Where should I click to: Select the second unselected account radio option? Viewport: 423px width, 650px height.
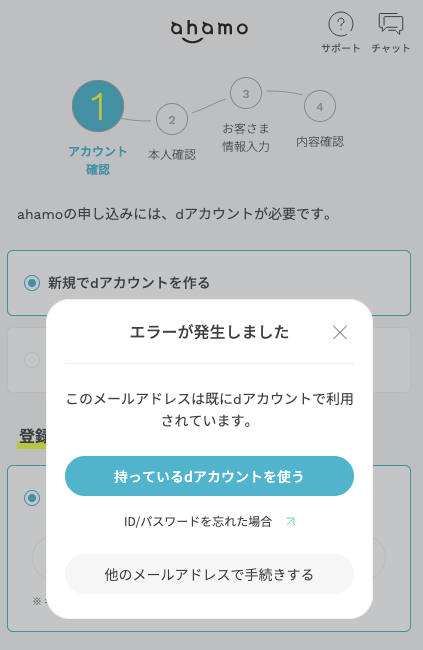tap(32, 360)
